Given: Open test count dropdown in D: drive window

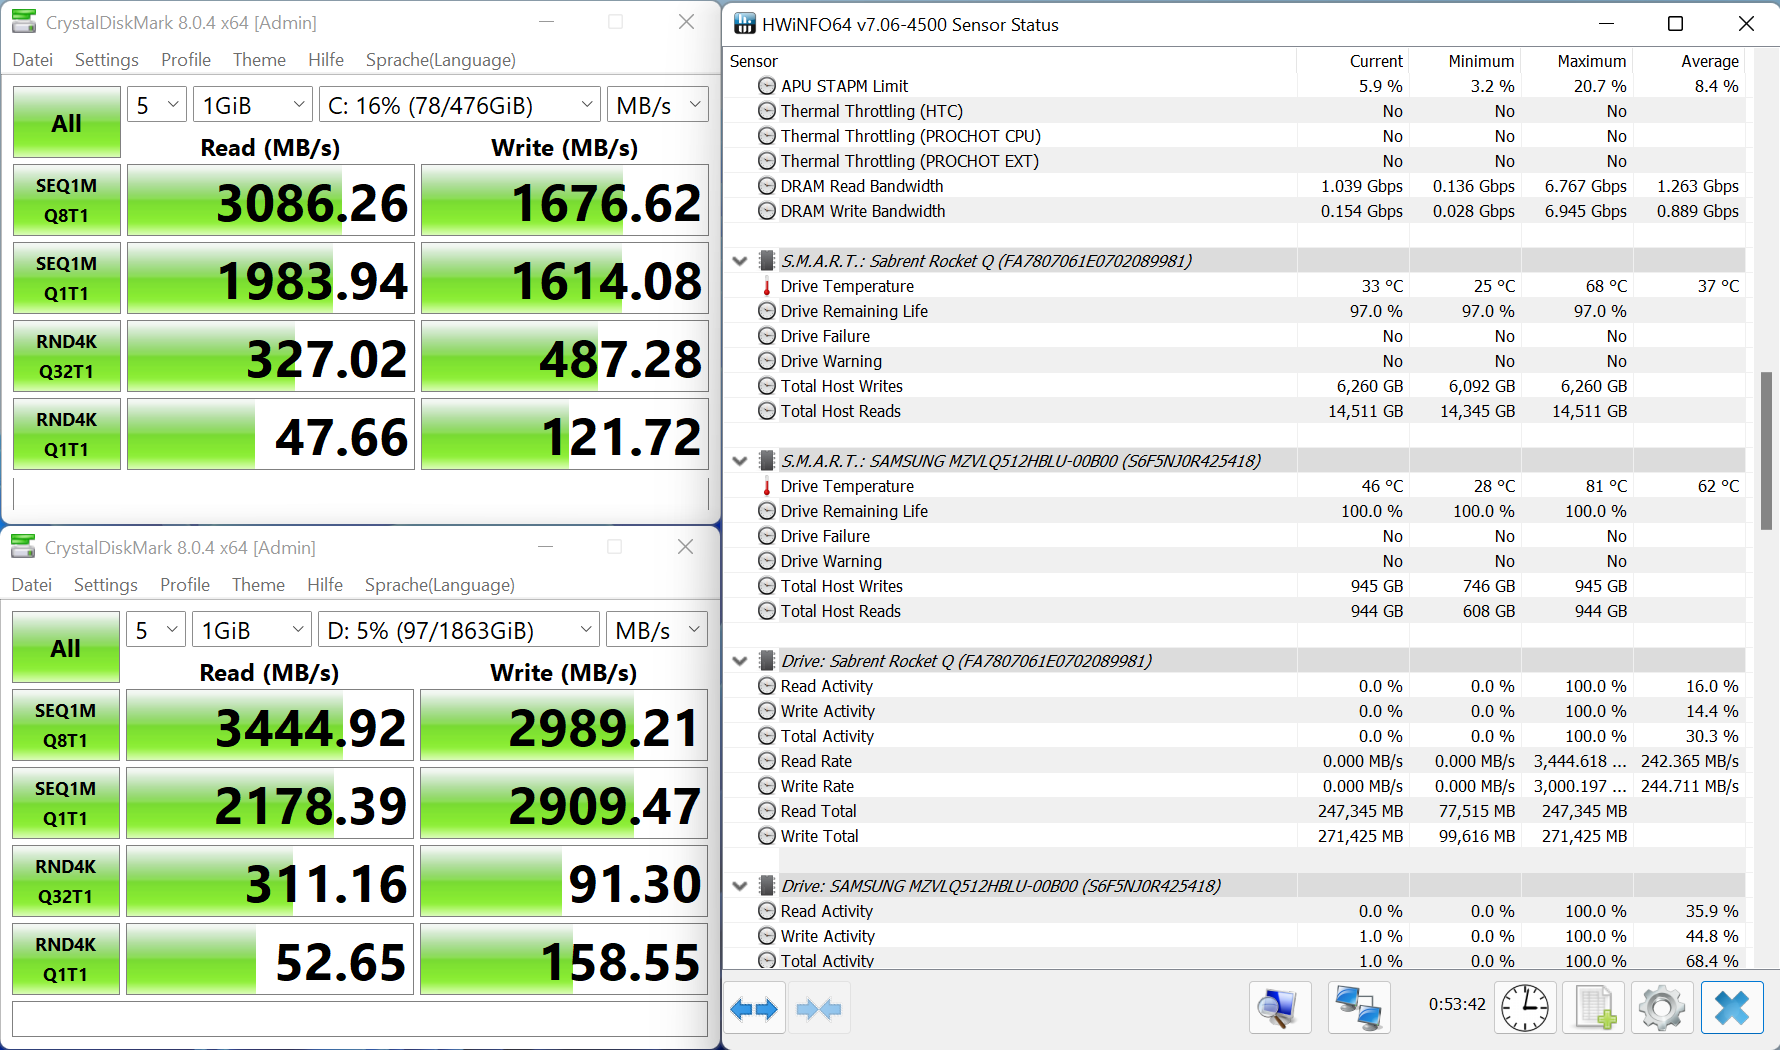Looking at the screenshot, I should click(156, 630).
